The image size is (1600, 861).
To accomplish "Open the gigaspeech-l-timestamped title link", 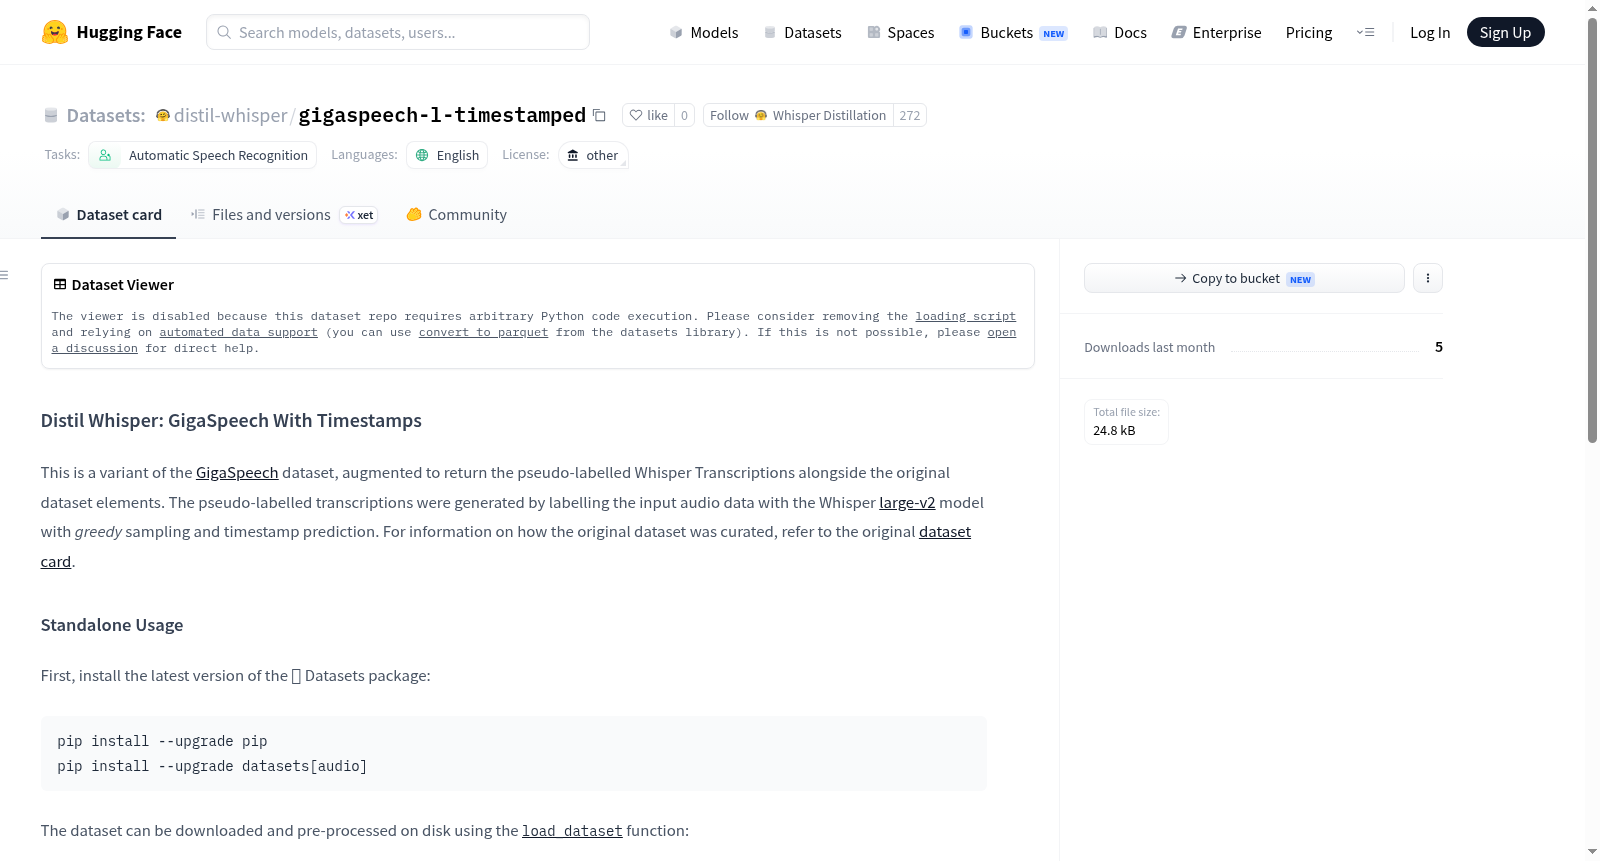I will [442, 115].
